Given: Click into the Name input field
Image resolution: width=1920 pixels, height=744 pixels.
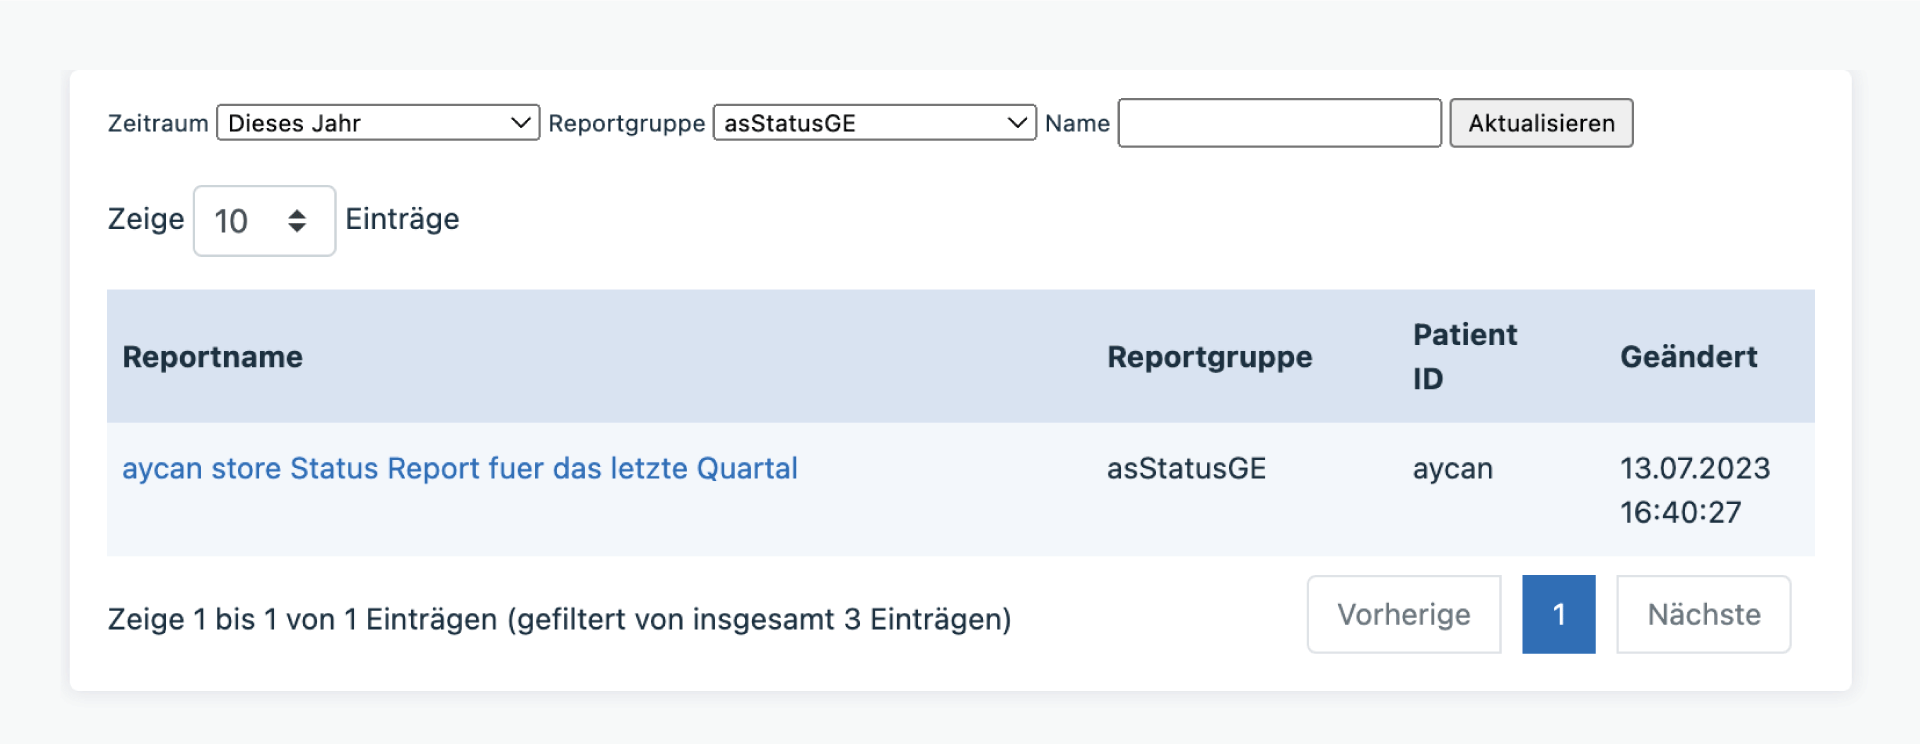Looking at the screenshot, I should click(x=1279, y=123).
